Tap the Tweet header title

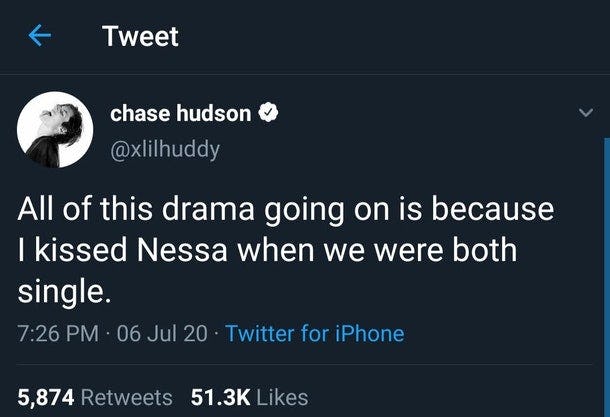pyautogui.click(x=140, y=37)
